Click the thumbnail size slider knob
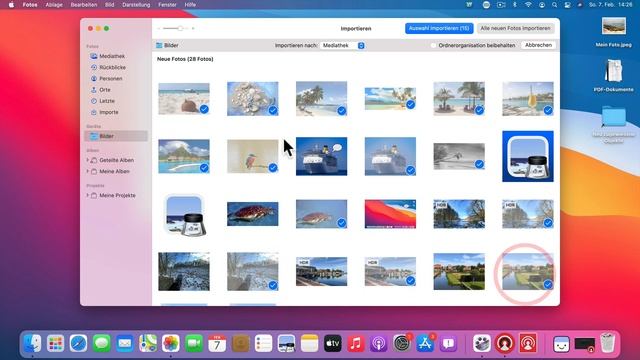 pyautogui.click(x=180, y=29)
